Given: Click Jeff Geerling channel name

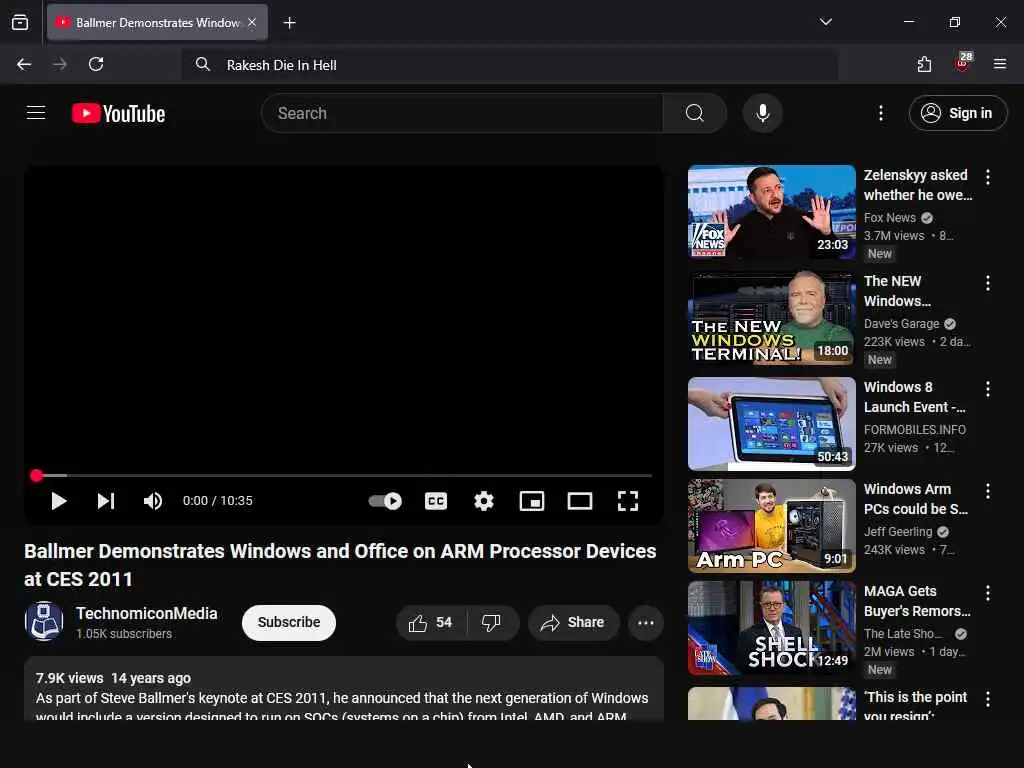Looking at the screenshot, I should (x=898, y=532).
